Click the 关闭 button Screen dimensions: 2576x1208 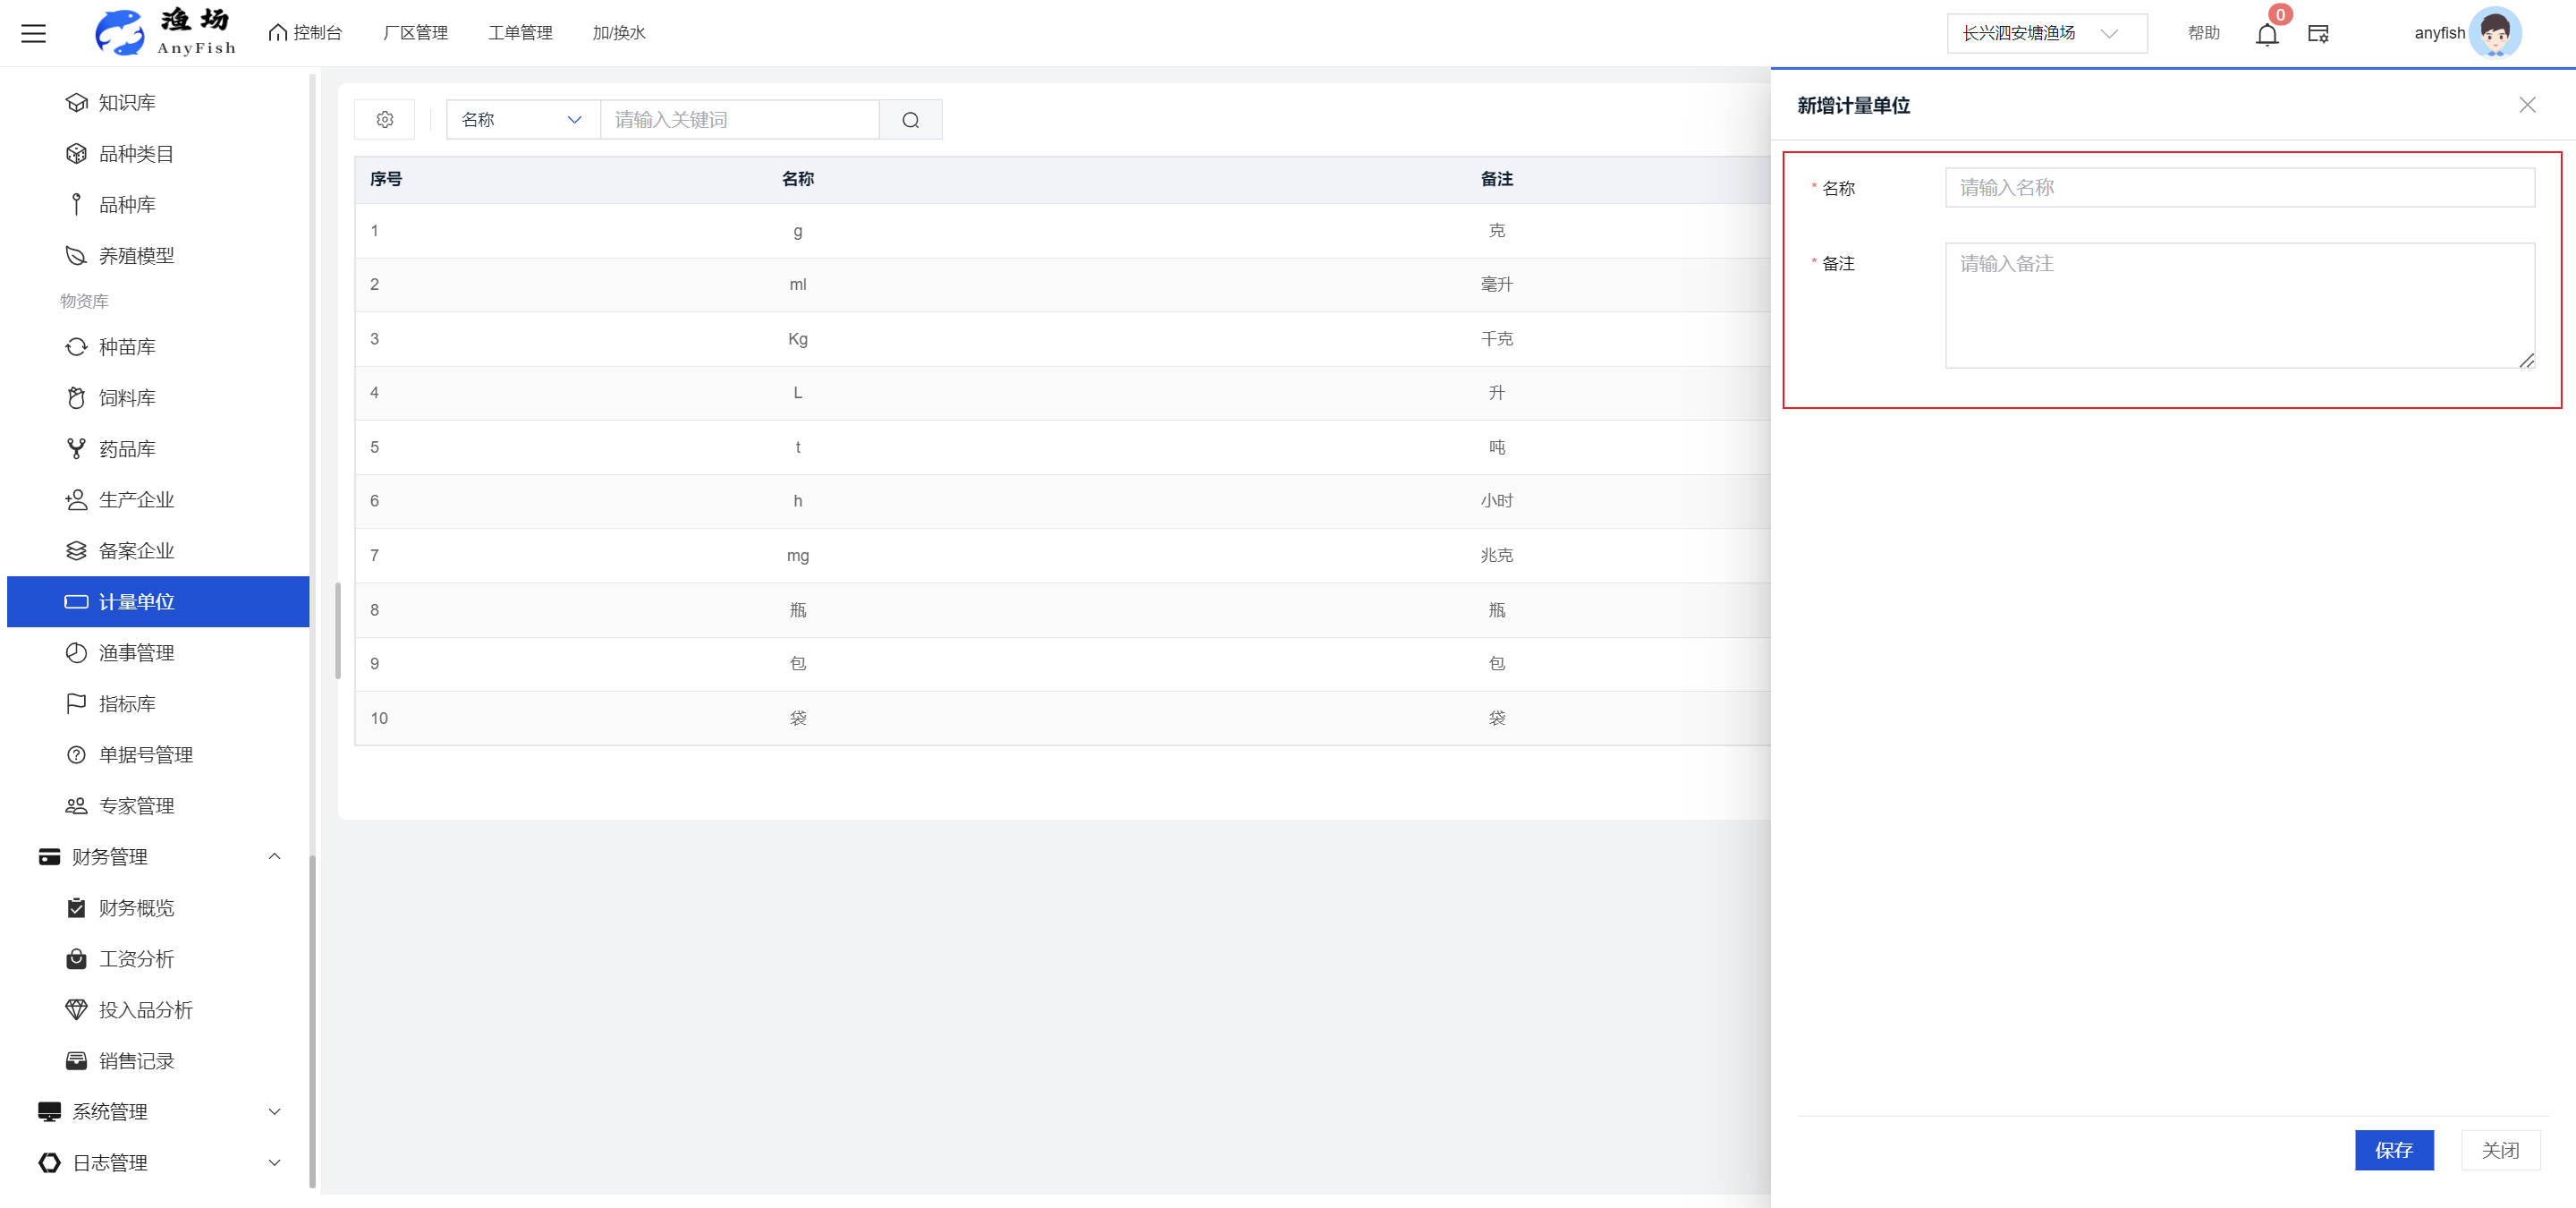2499,1150
